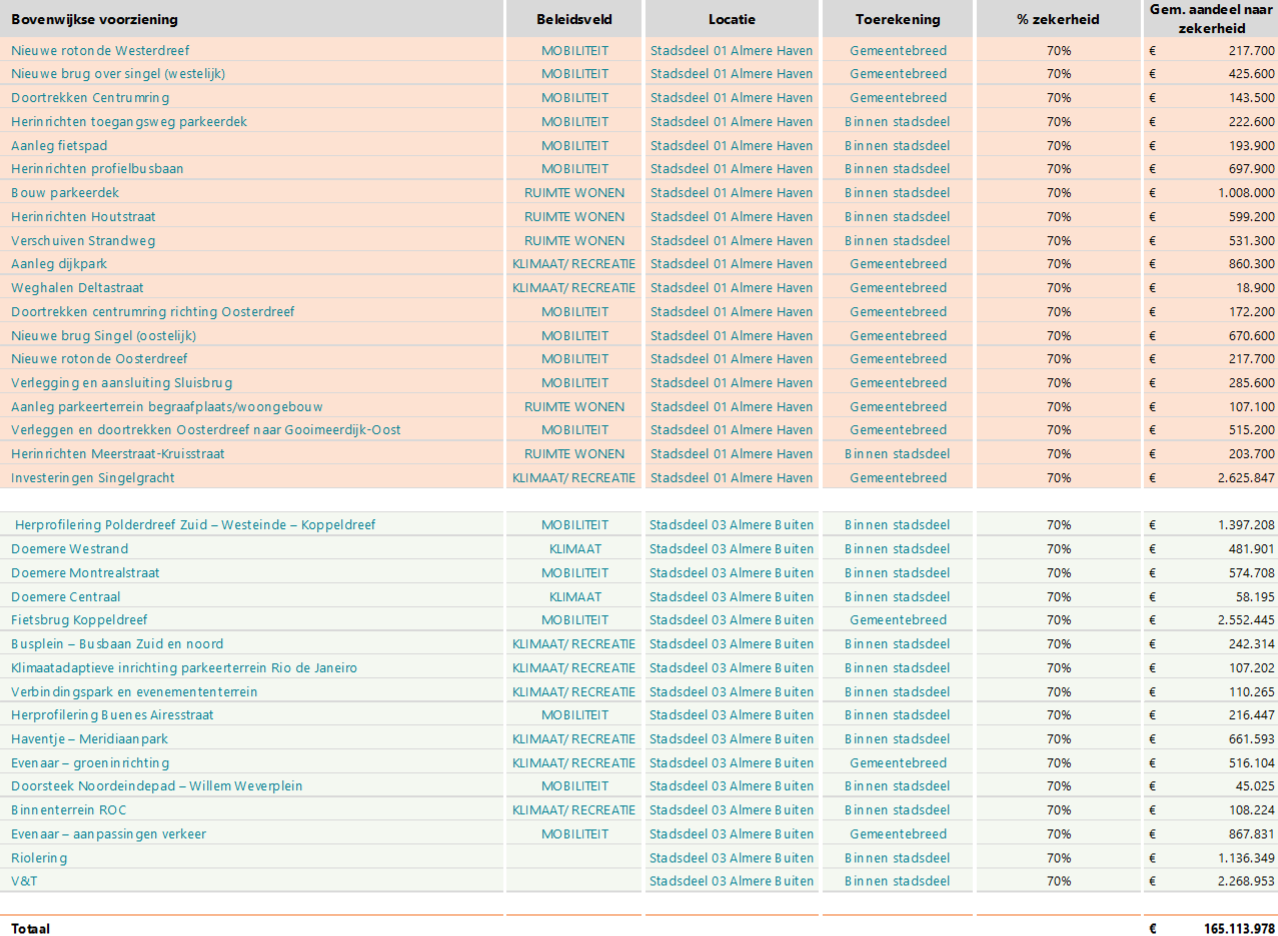
Task: Click the Haventje – Meridiaanpark entry
Action: (x=90, y=739)
